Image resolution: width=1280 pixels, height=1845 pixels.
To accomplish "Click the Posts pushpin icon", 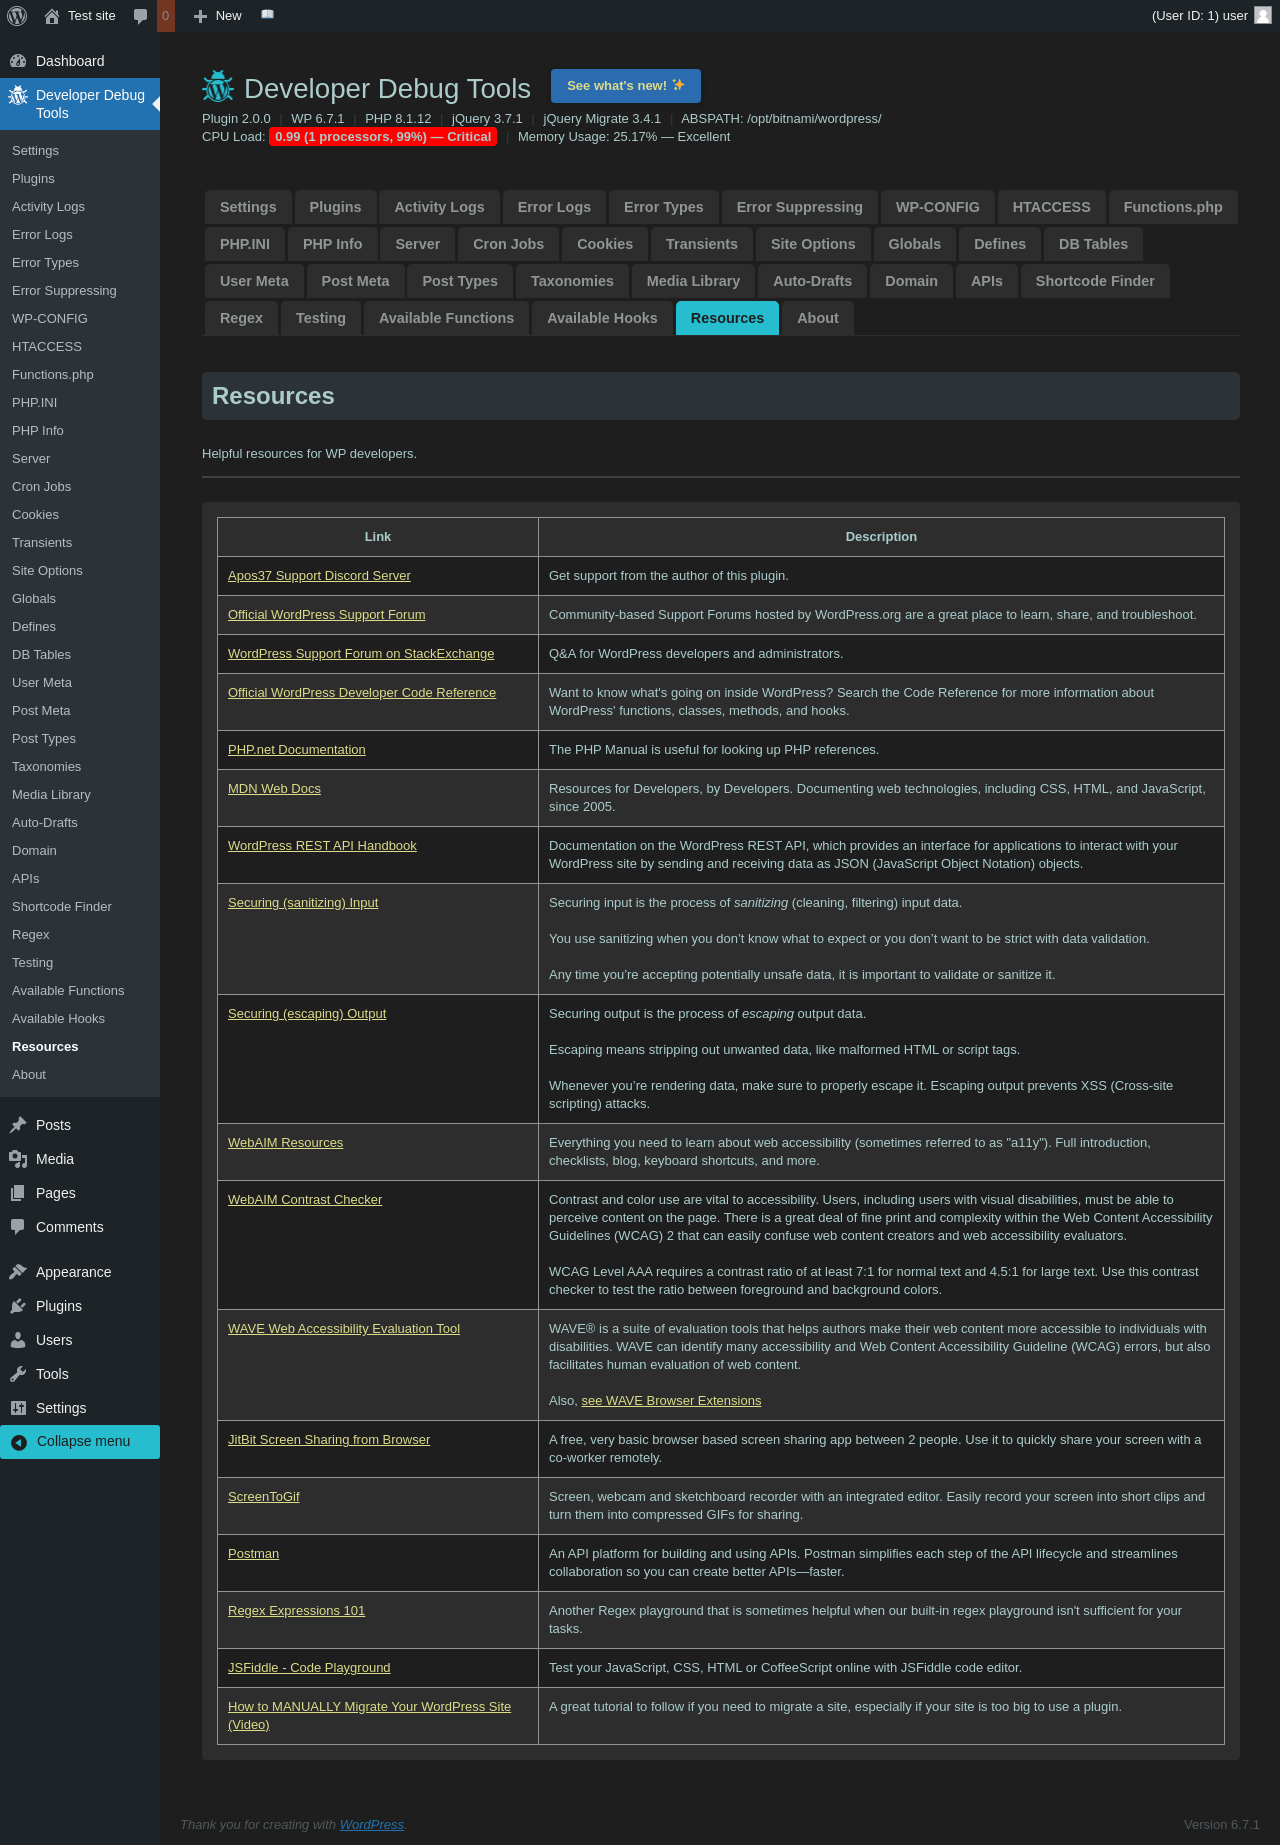I will click(18, 1125).
